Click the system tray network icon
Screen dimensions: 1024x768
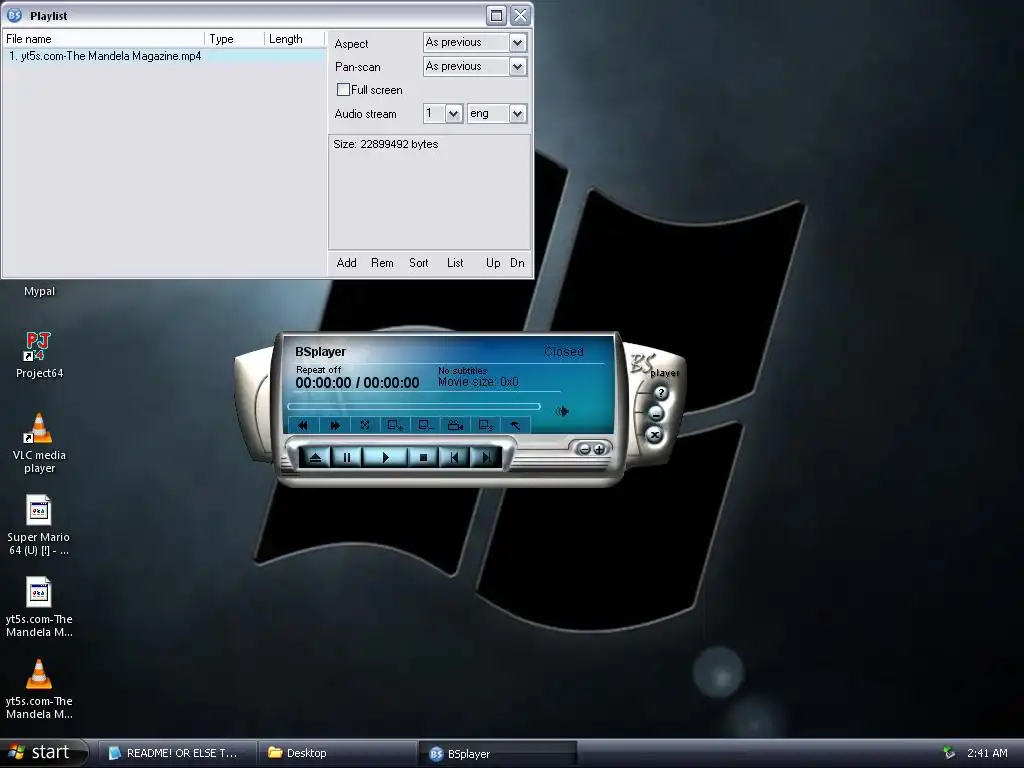coord(949,753)
